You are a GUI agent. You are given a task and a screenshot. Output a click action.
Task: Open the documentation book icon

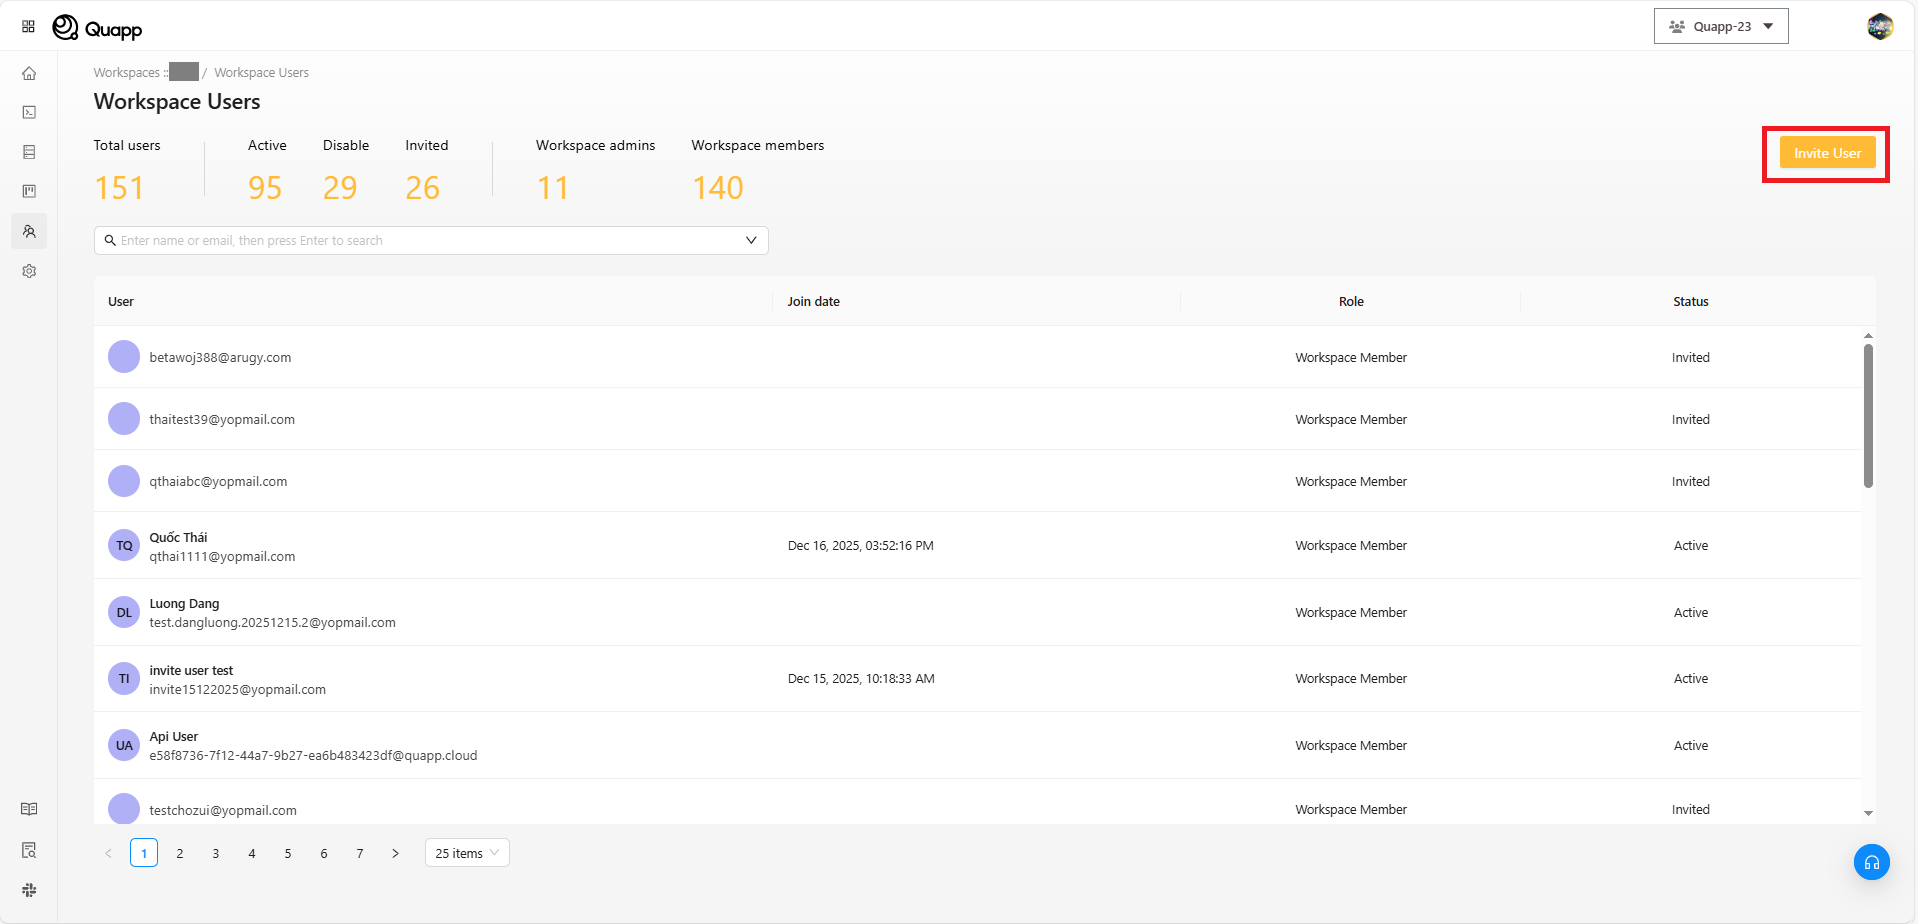29,809
